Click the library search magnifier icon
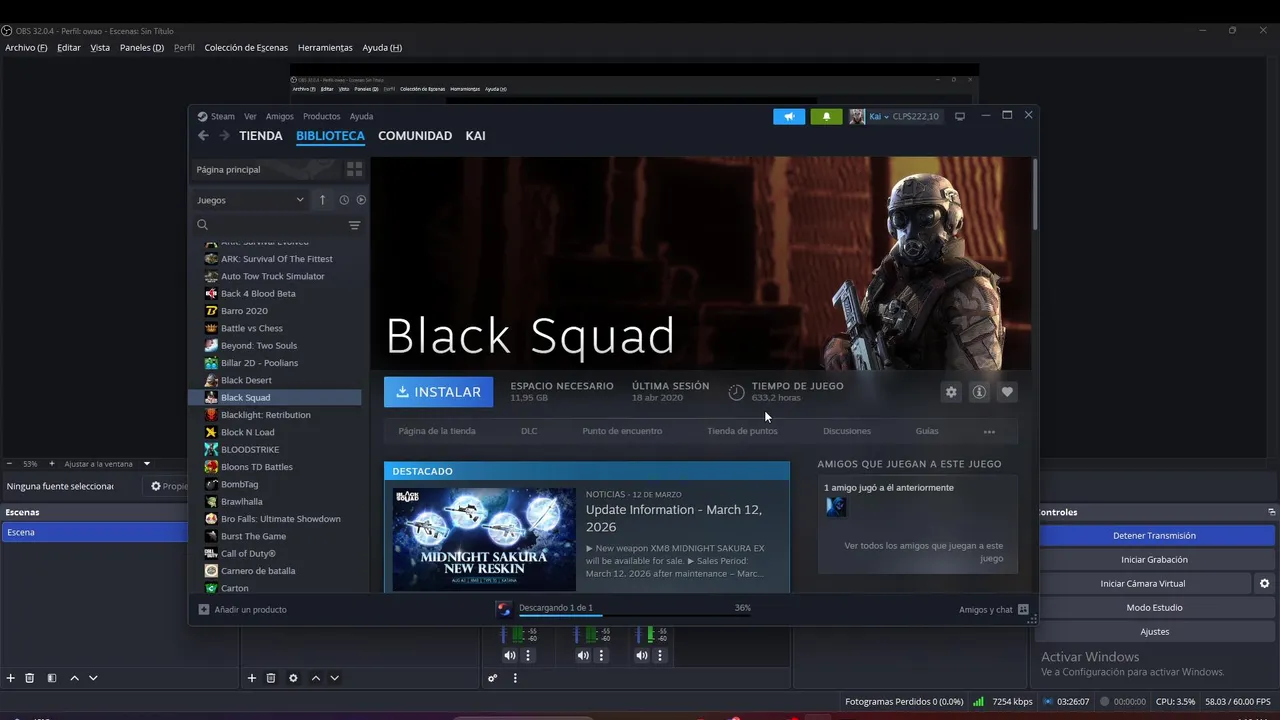 coord(202,226)
